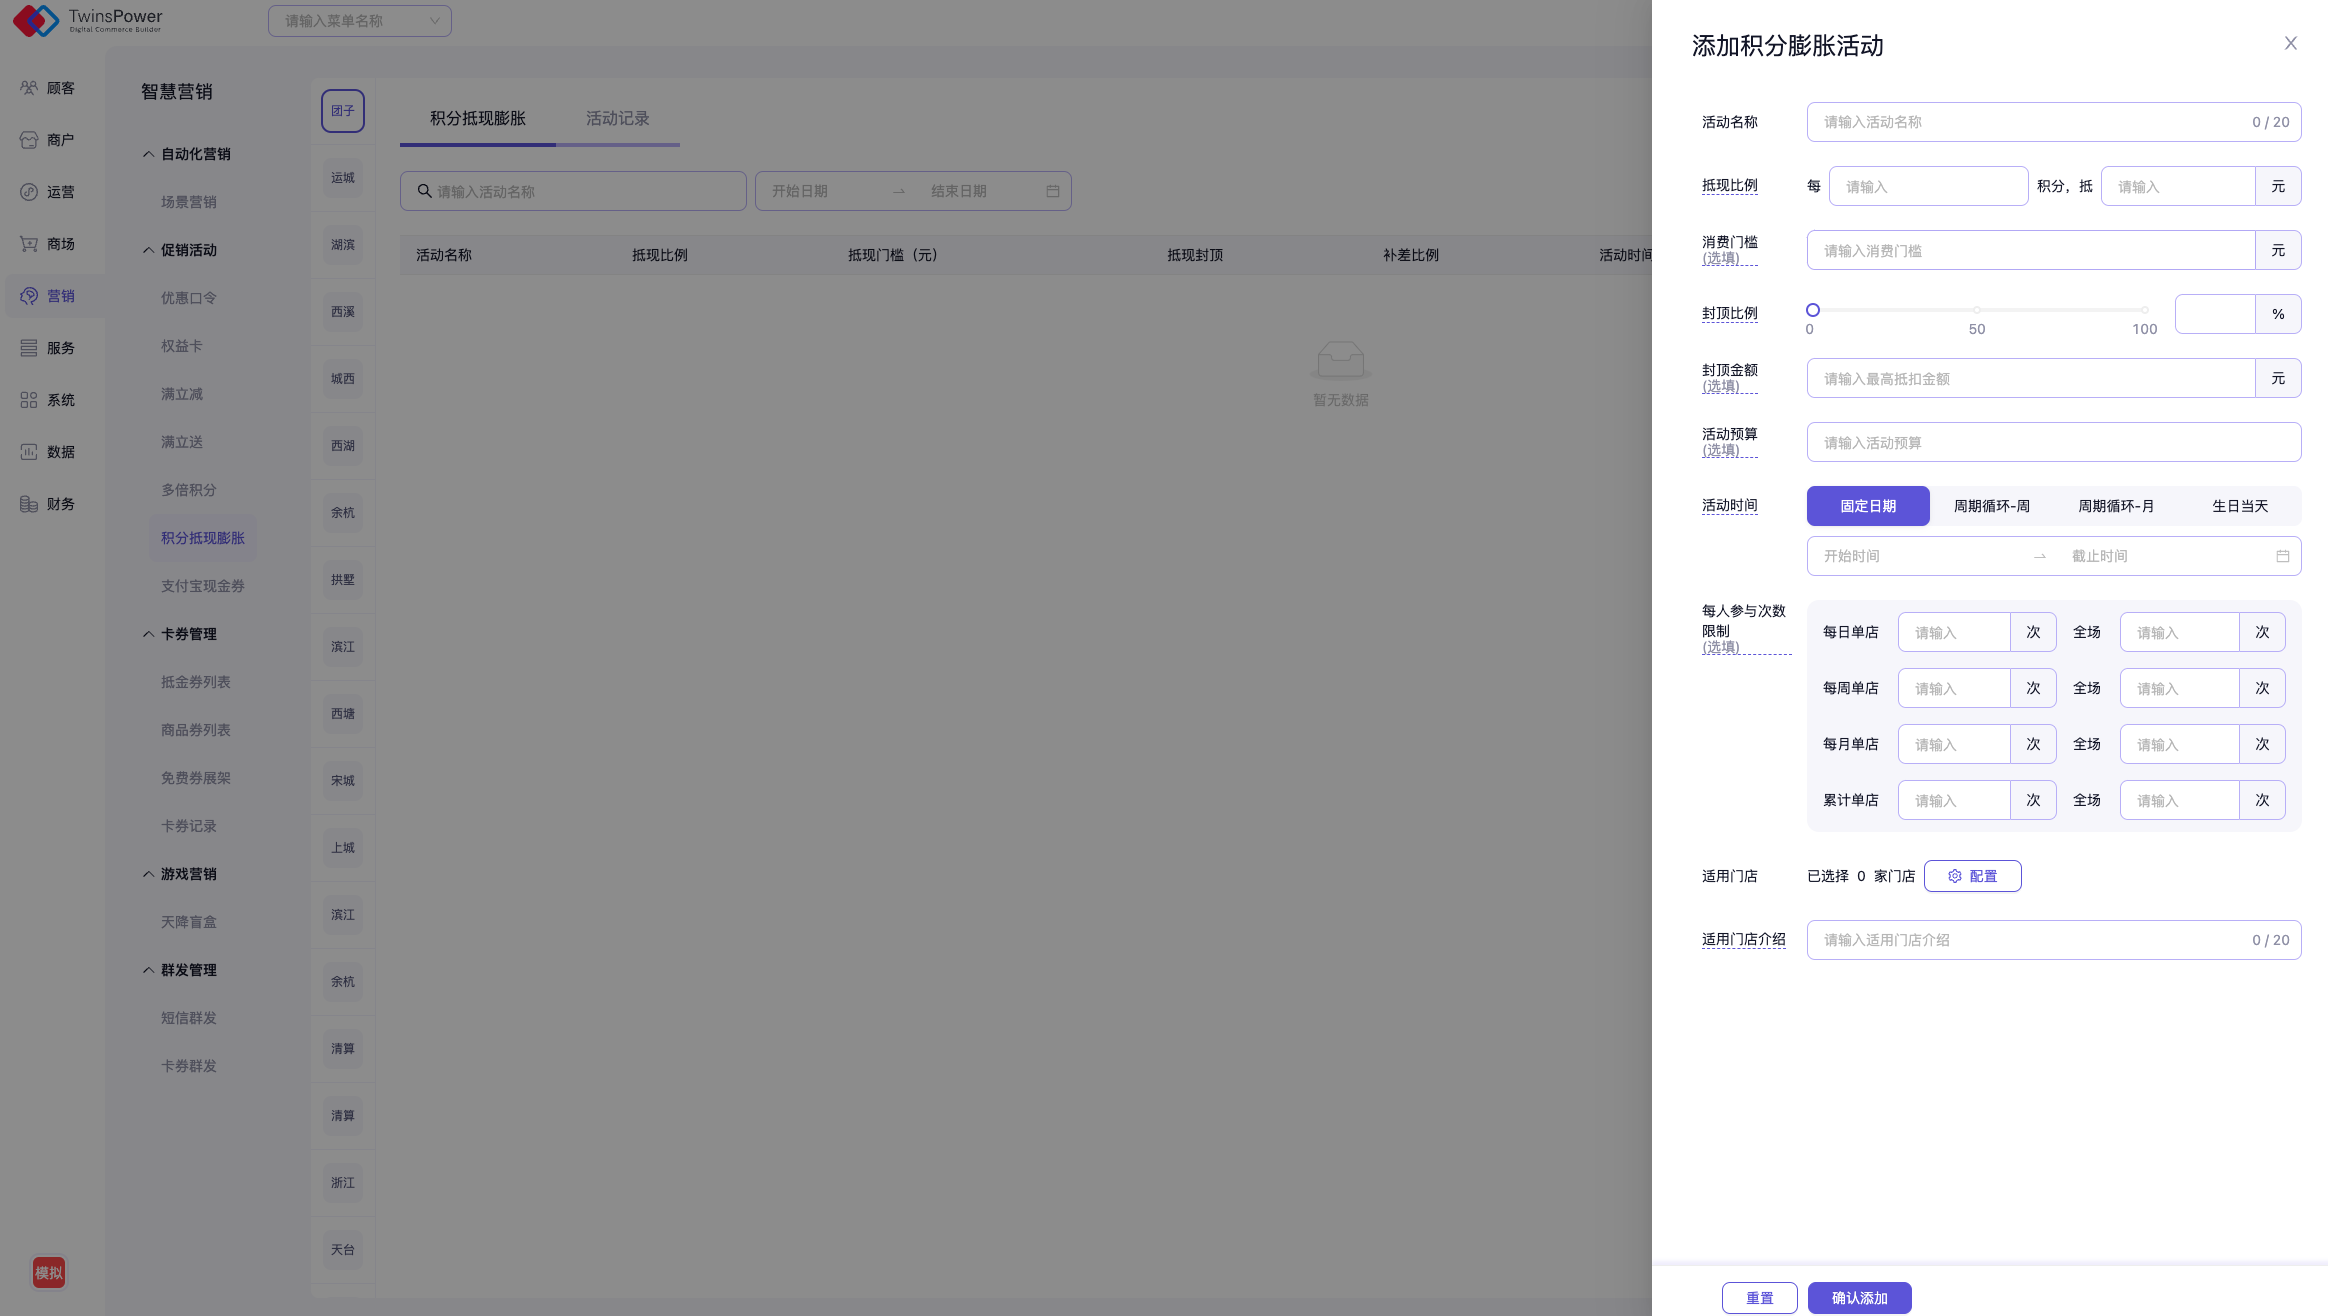This screenshot has width=2328, height=1316.
Task: Click the 顾客 sidebar icon
Action: pos(29,88)
